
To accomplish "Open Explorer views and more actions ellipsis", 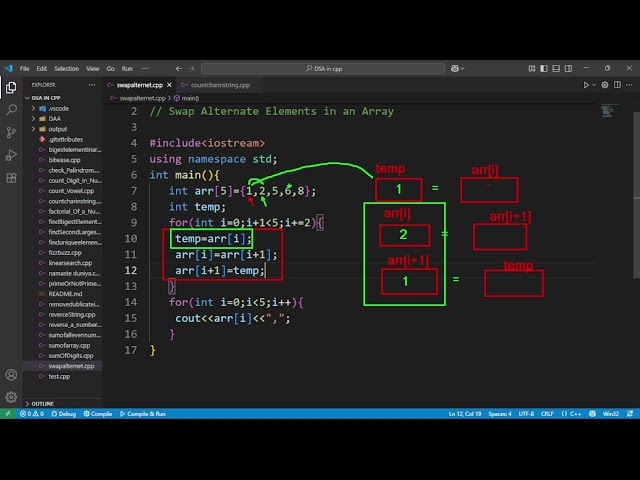I will pos(92,85).
